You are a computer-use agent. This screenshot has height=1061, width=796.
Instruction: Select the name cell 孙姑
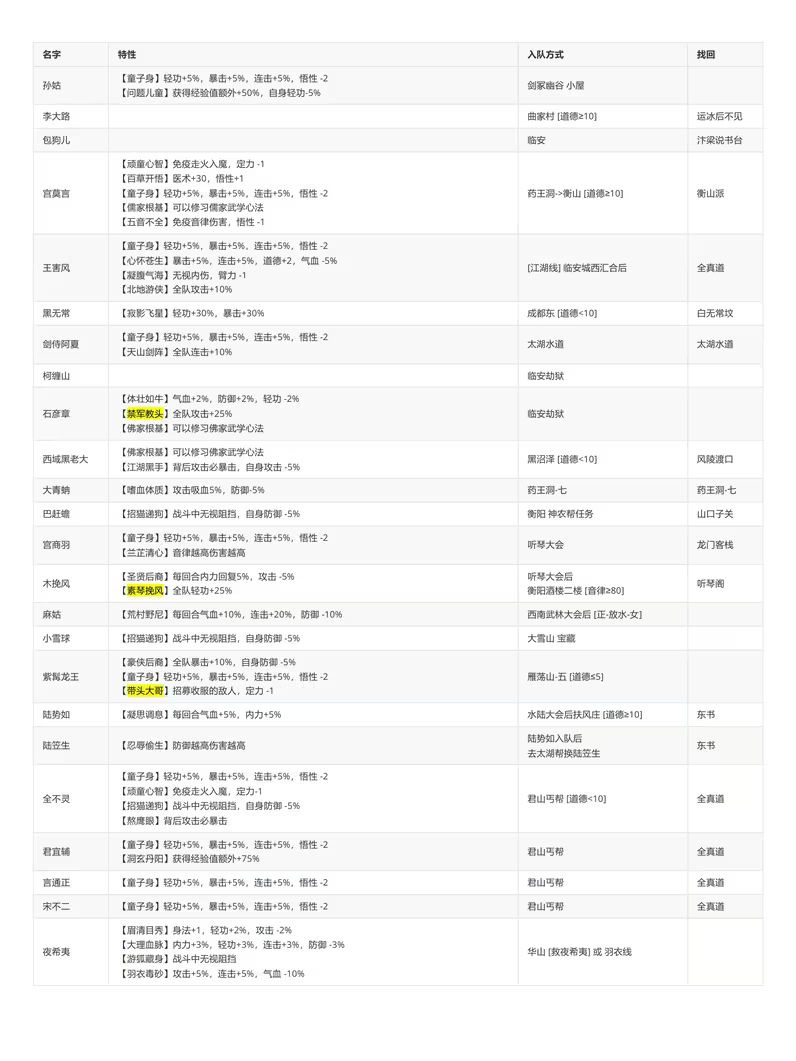[51, 86]
